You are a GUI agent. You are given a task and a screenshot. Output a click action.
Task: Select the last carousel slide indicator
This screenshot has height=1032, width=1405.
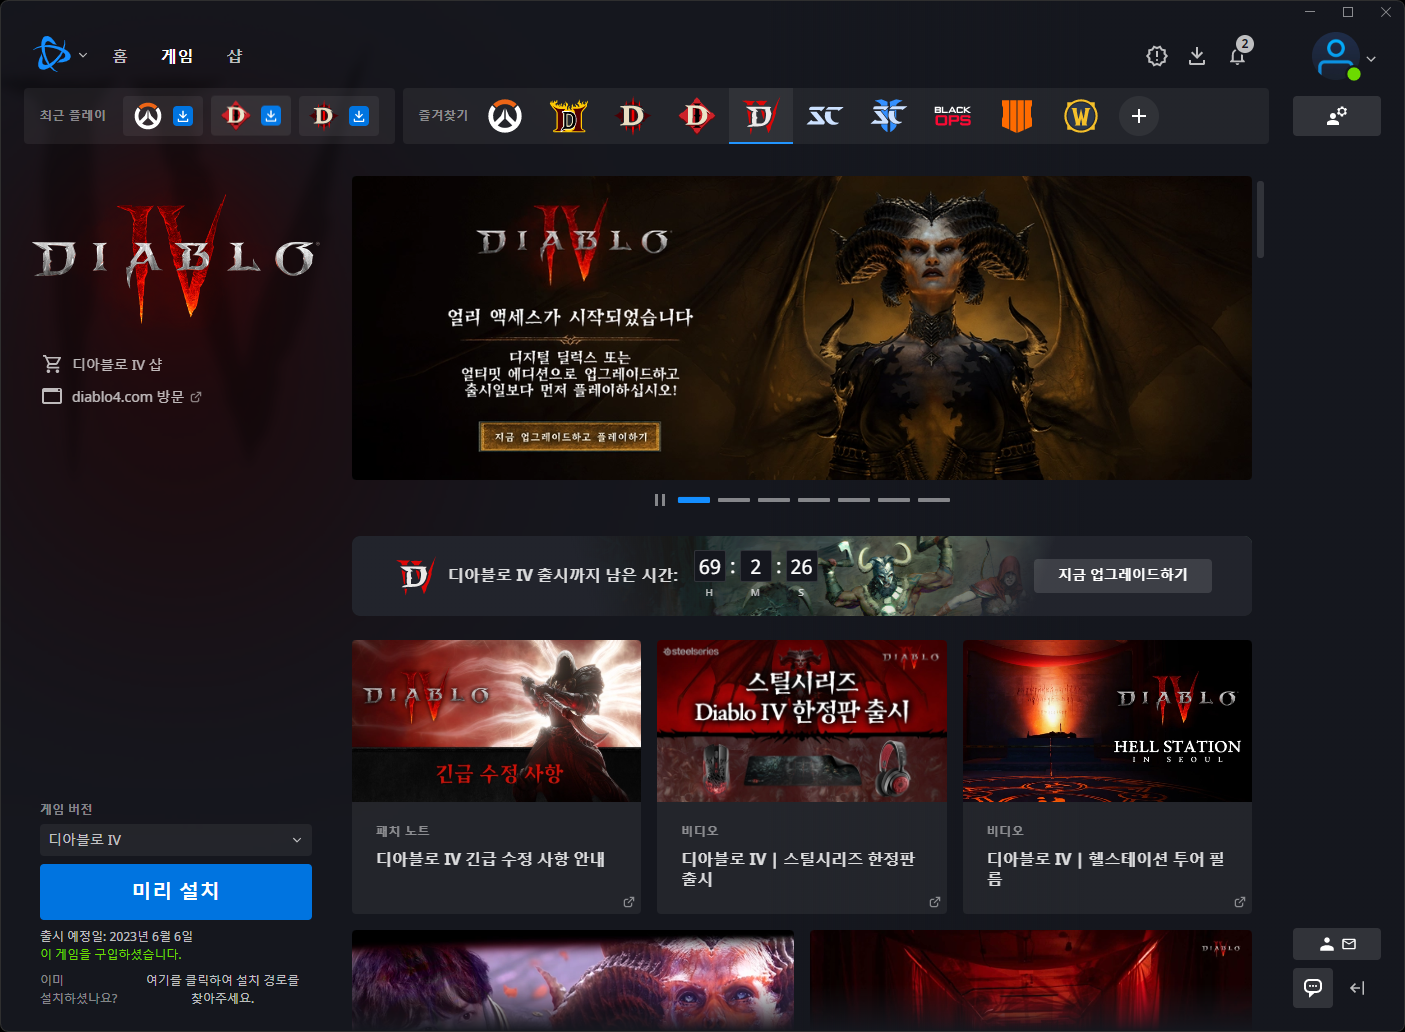click(934, 500)
